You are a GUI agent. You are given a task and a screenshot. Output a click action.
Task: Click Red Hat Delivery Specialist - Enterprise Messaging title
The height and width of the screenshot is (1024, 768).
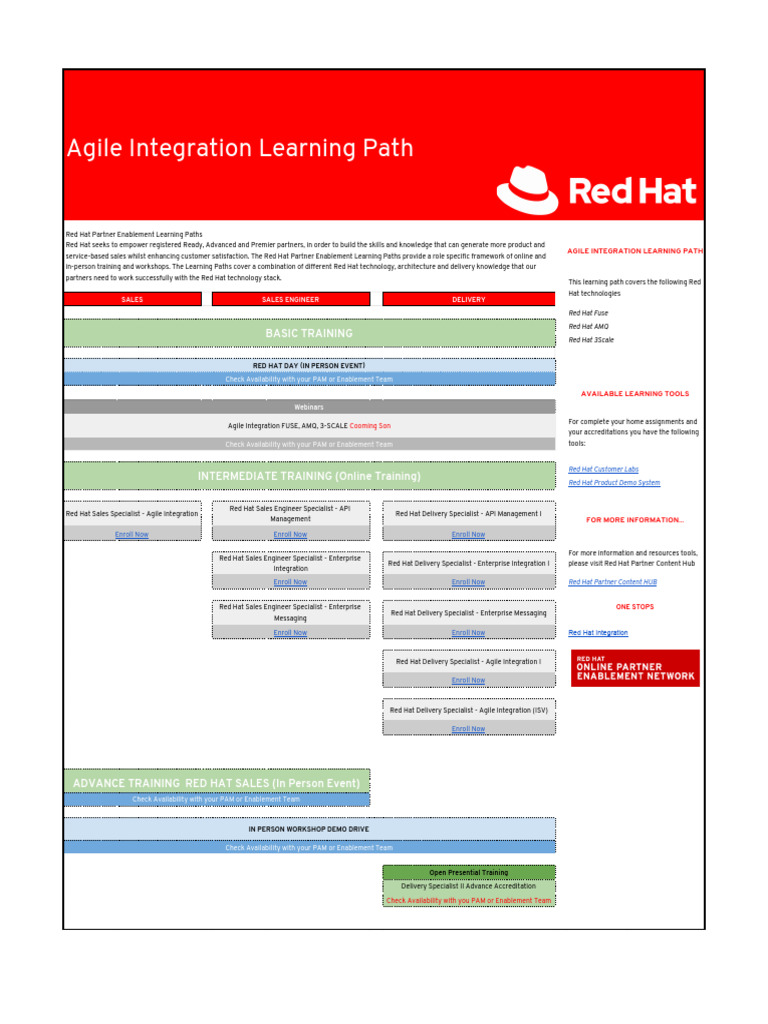coord(469,613)
